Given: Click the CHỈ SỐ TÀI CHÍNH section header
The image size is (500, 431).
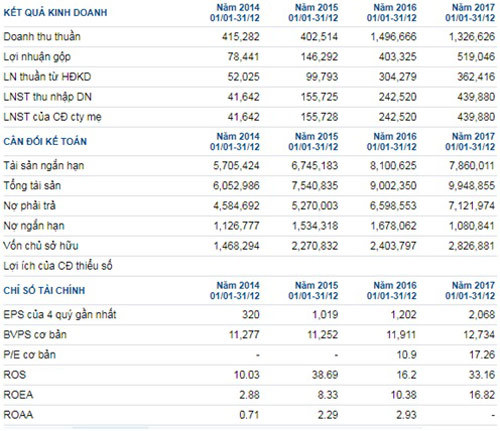Looking at the screenshot, I should [44, 290].
